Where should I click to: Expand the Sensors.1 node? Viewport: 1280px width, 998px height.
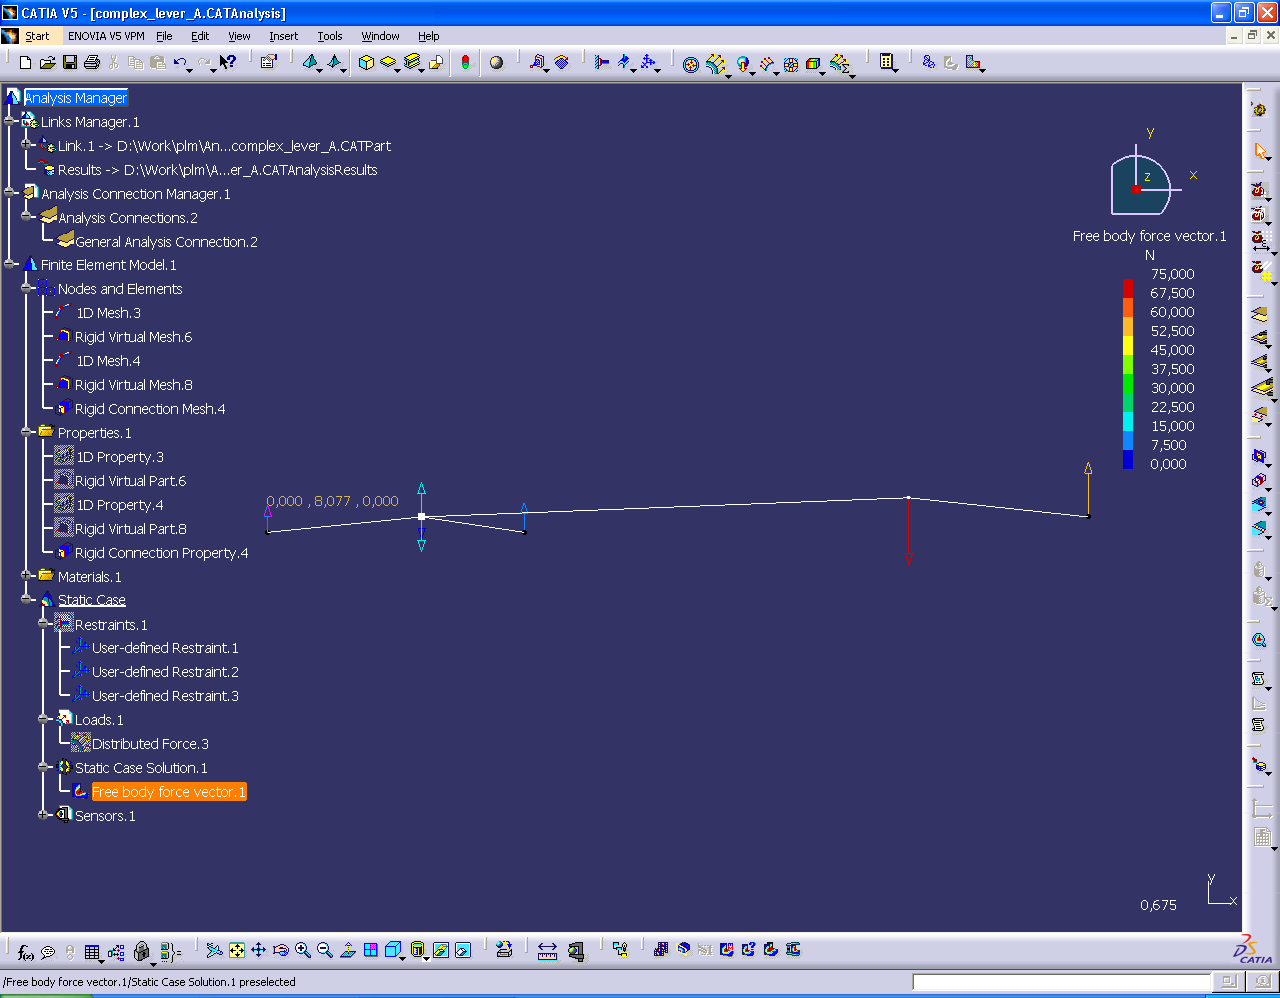point(44,815)
